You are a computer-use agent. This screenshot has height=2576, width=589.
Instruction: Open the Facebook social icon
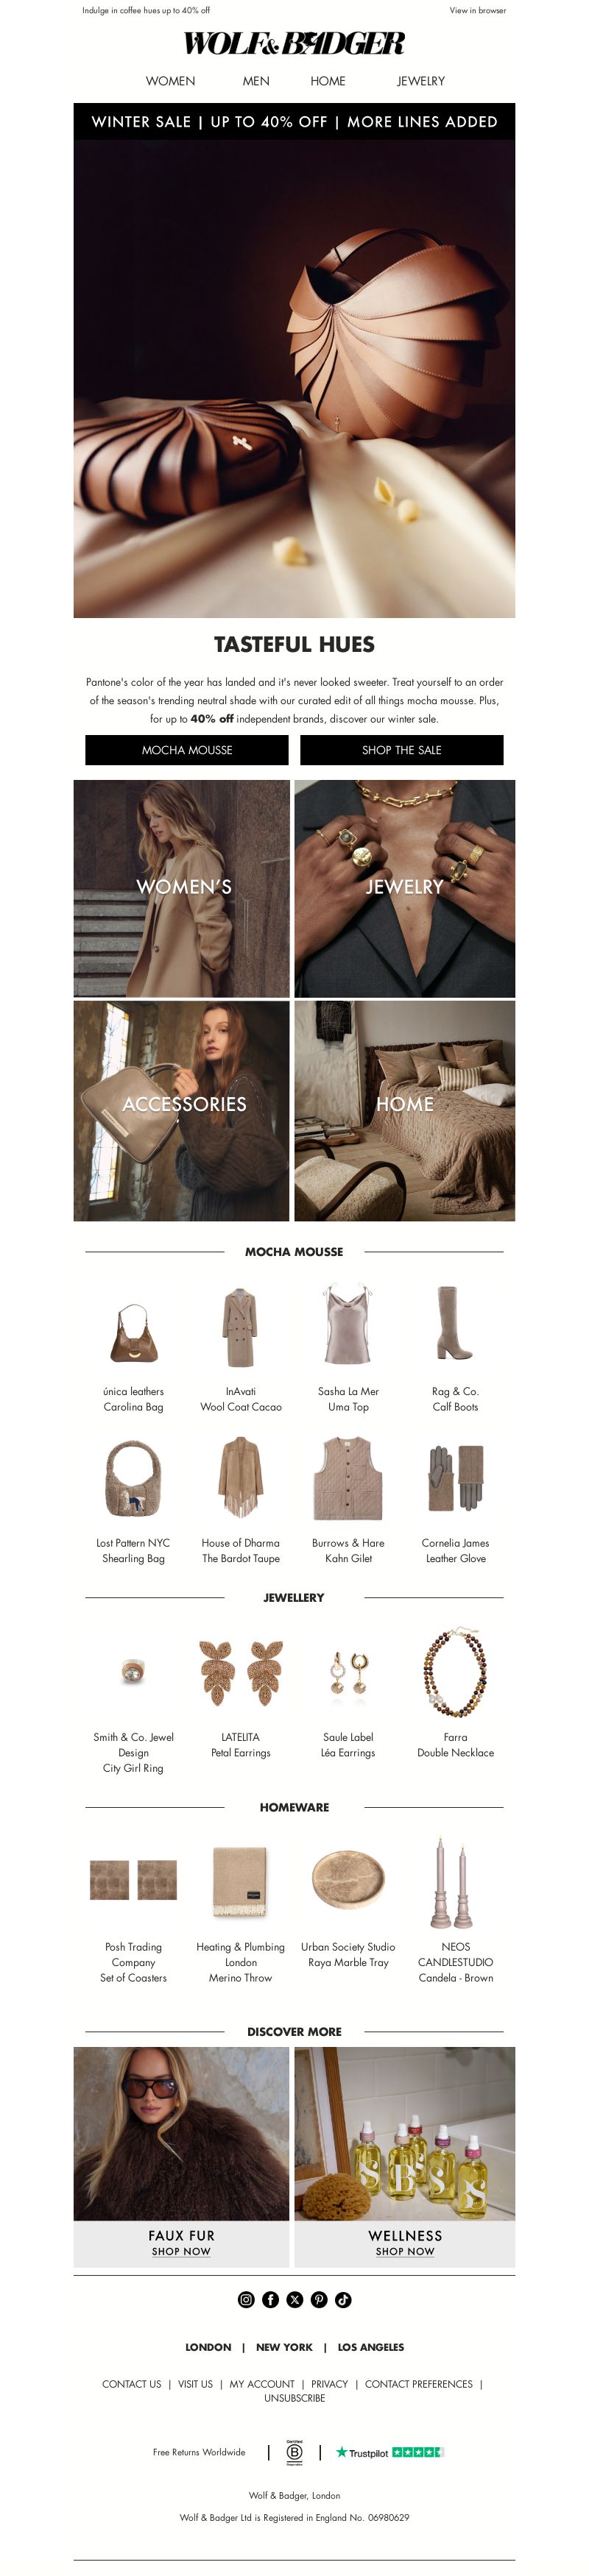pos(270,2299)
